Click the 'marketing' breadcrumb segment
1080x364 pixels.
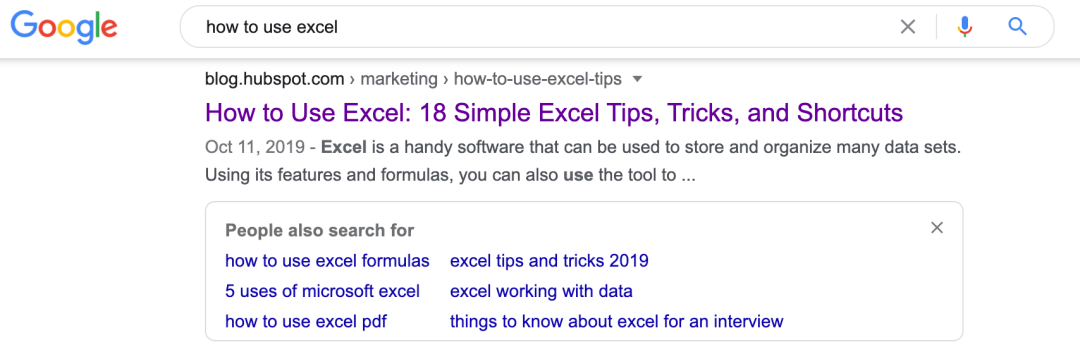point(399,79)
